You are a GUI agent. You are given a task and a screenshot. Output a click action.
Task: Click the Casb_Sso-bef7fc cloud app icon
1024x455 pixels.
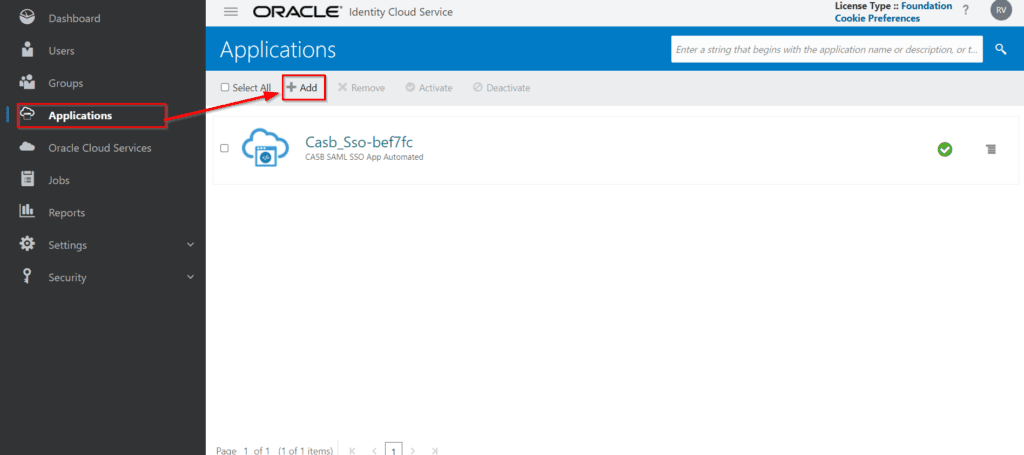click(265, 148)
